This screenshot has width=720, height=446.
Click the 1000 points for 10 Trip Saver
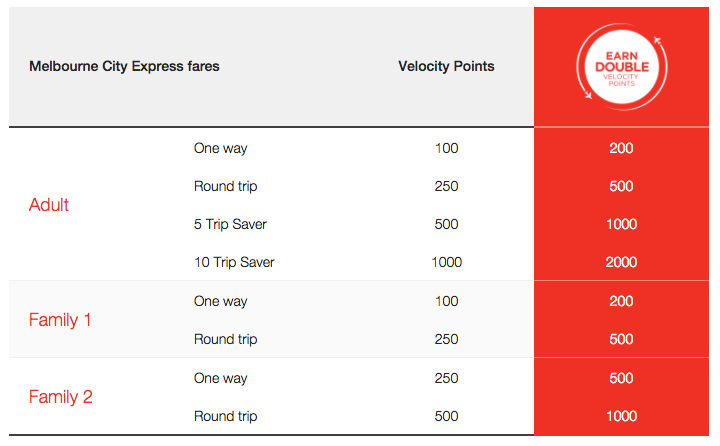[447, 262]
